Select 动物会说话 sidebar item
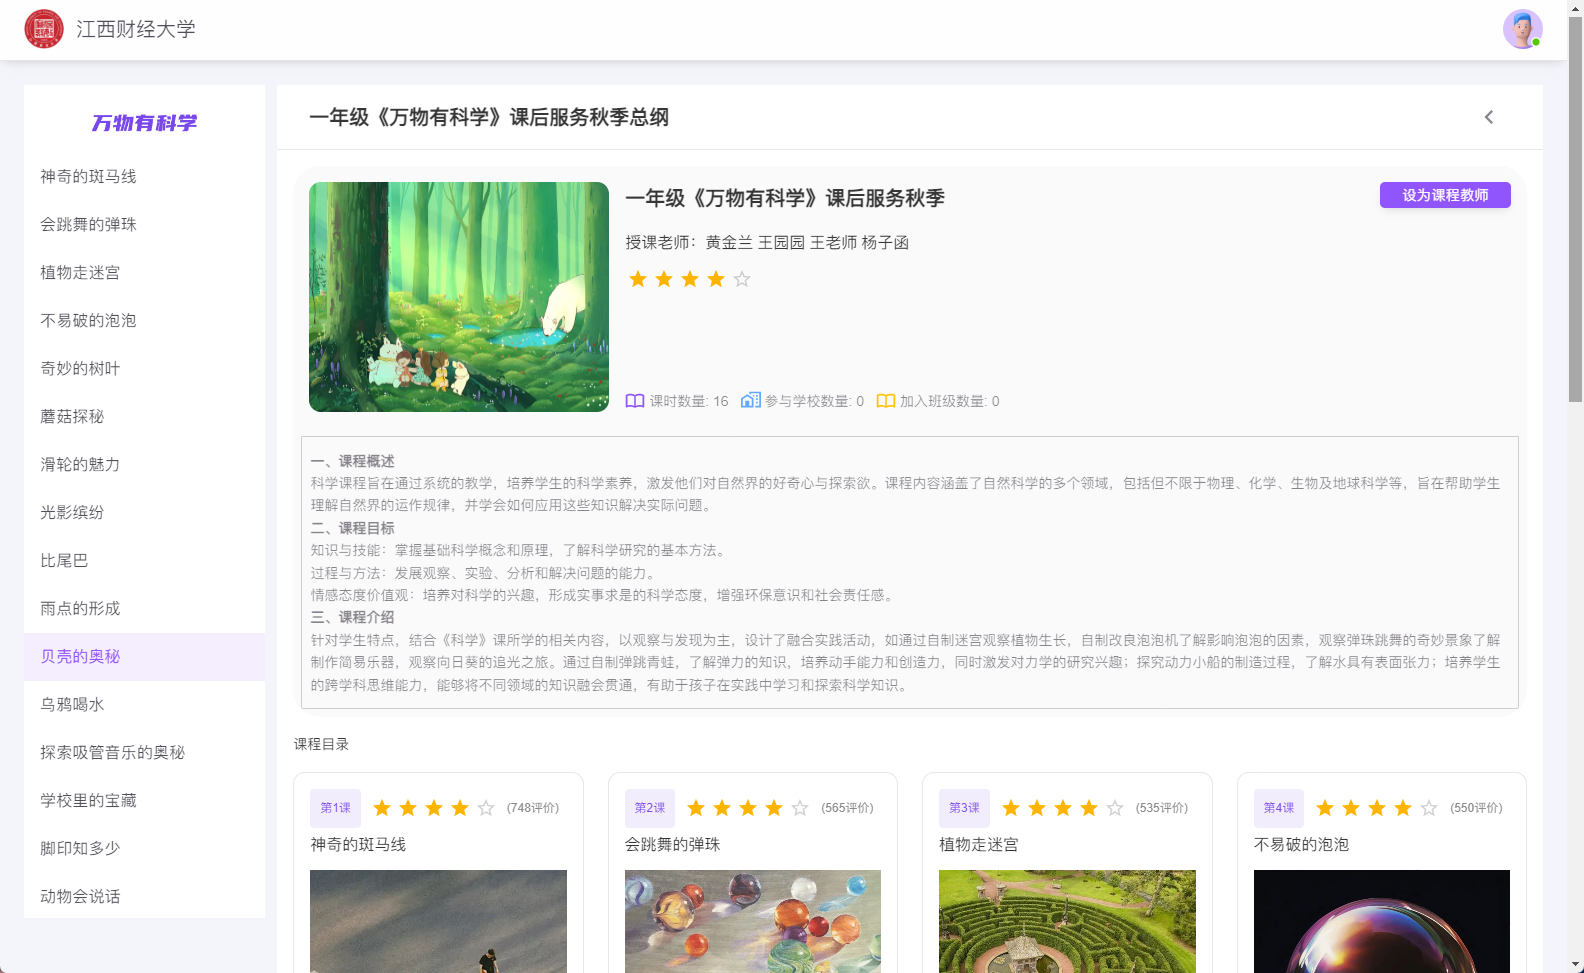This screenshot has height=973, width=1584. pos(144,896)
